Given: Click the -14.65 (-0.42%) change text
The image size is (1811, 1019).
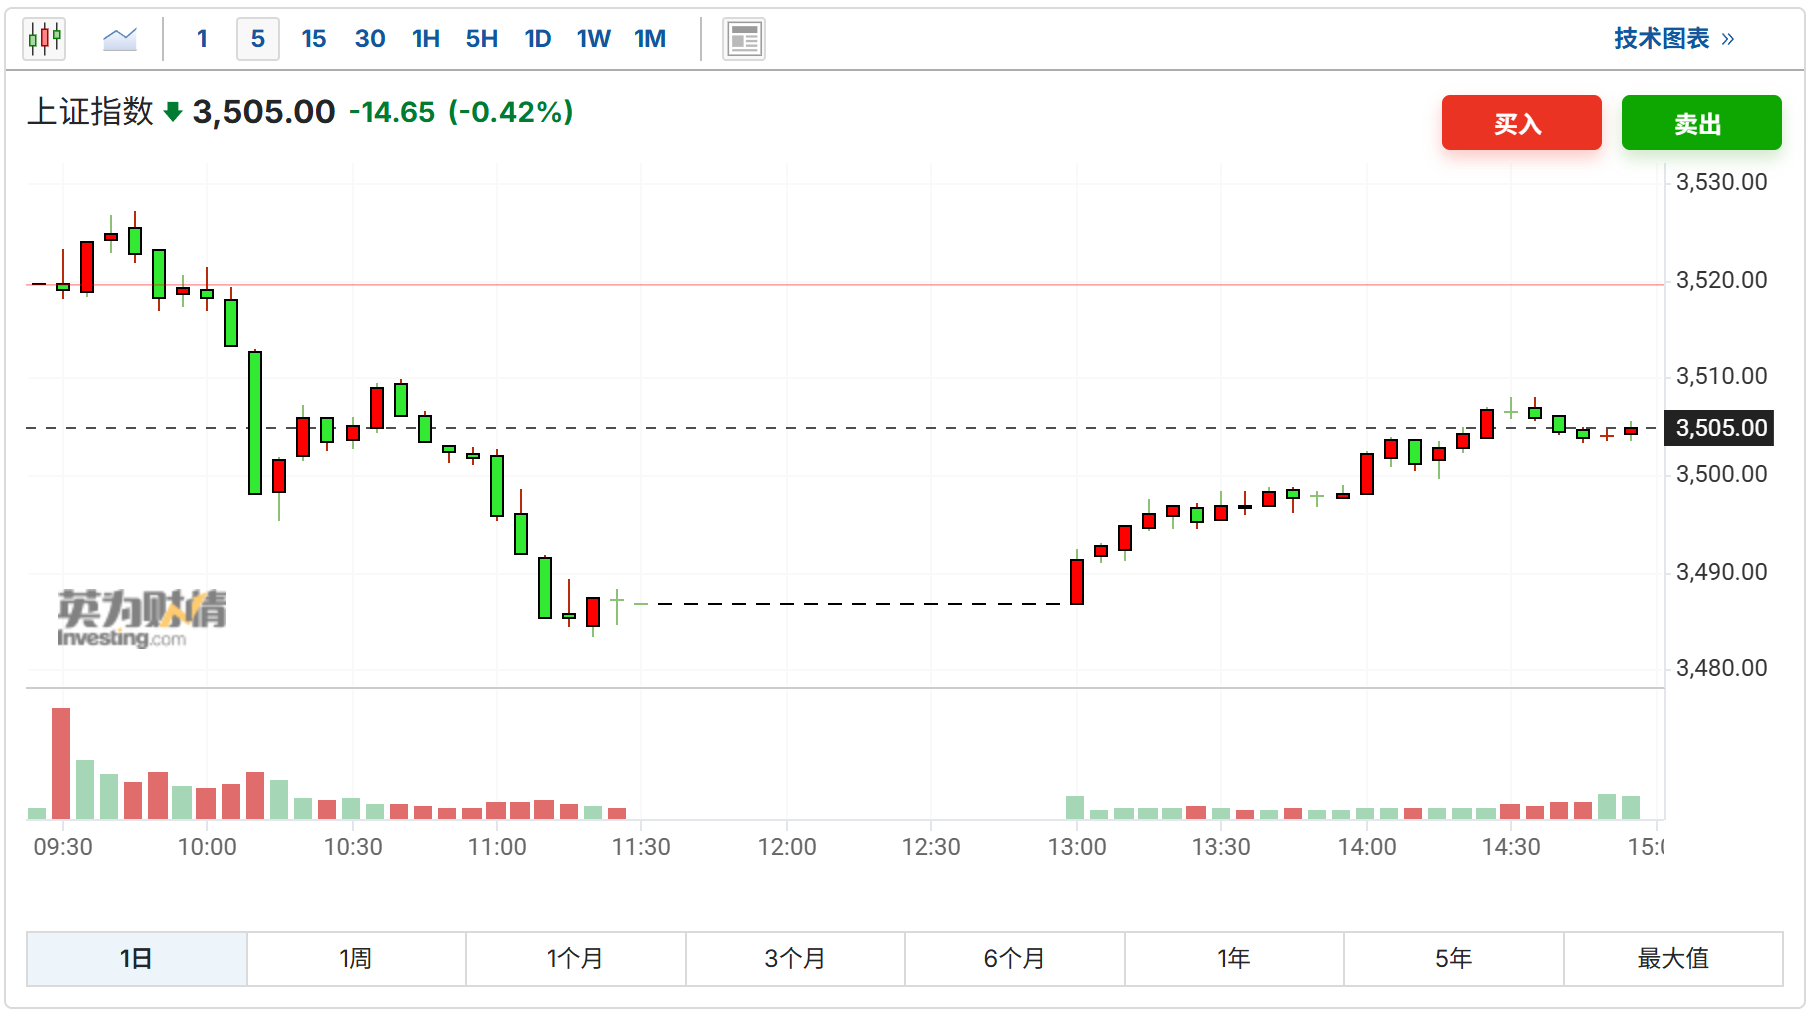Looking at the screenshot, I should (461, 112).
